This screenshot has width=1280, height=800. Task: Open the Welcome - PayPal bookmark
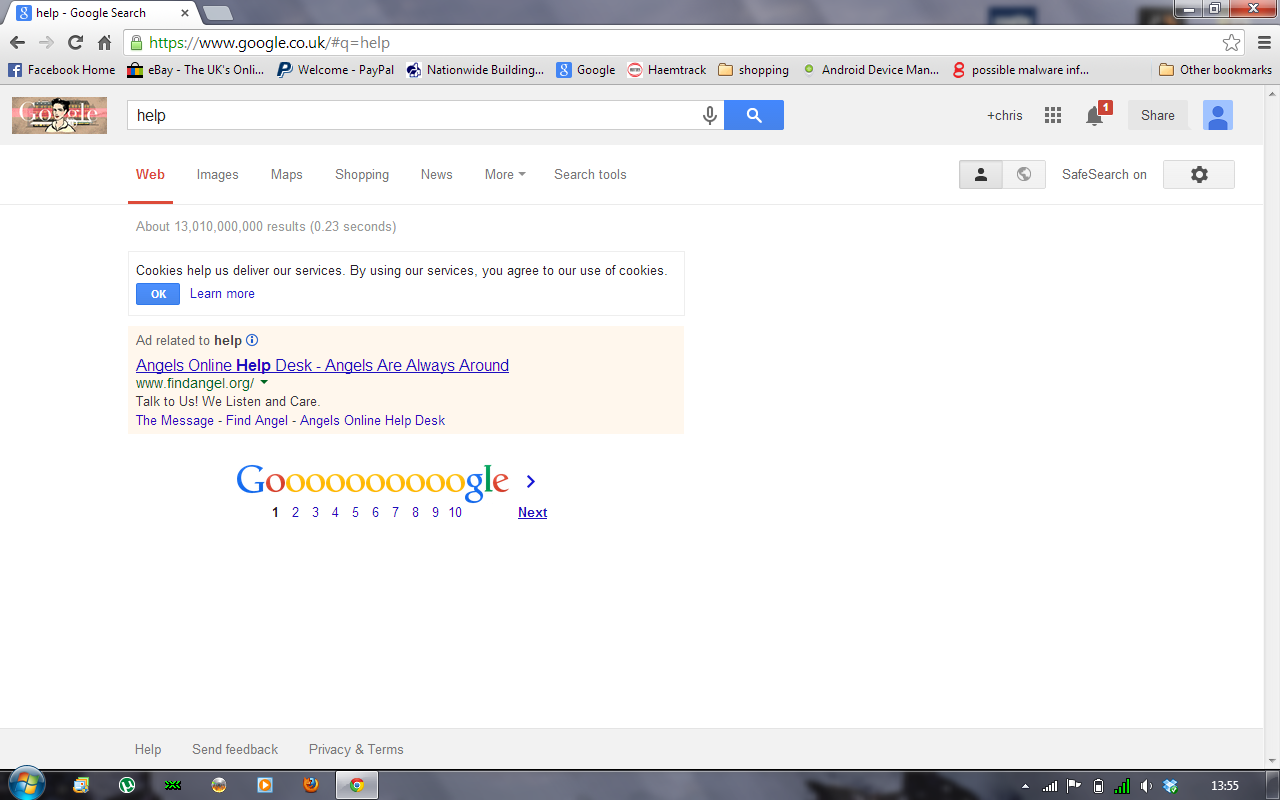(x=335, y=70)
